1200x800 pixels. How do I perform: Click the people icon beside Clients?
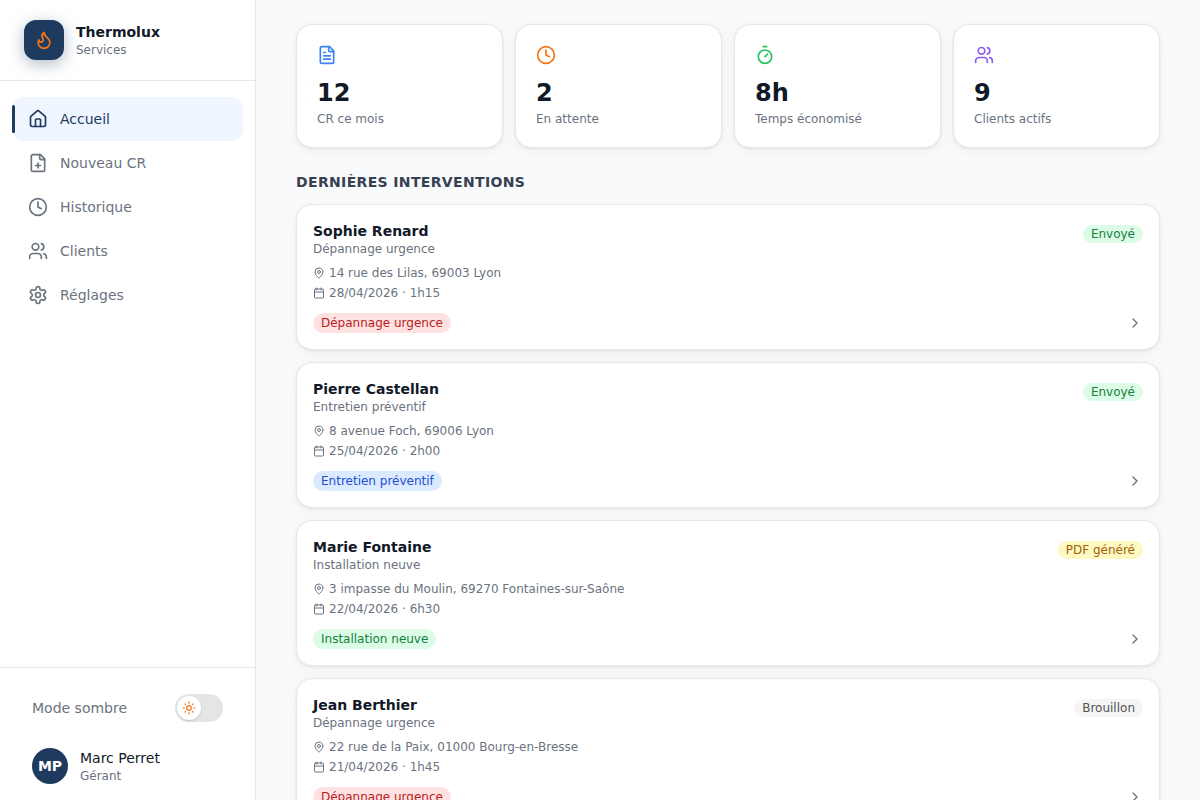[38, 251]
